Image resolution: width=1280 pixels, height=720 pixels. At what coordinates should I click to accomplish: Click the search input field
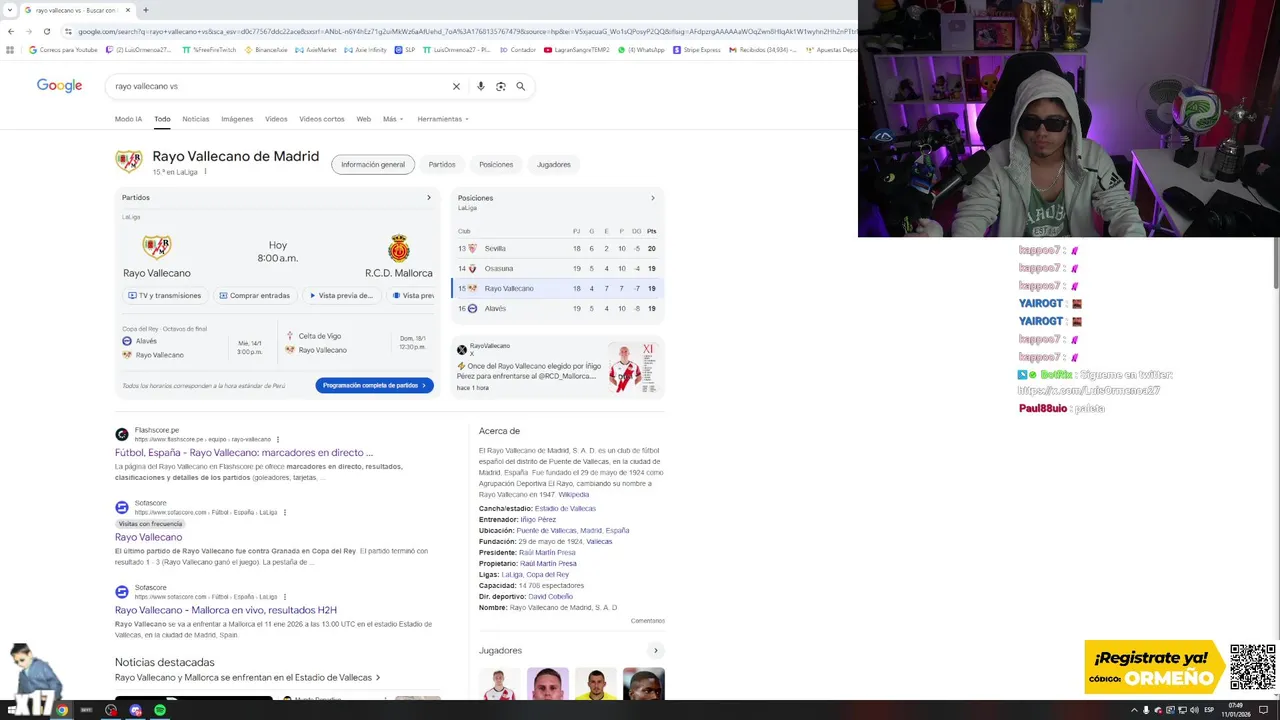(x=280, y=86)
